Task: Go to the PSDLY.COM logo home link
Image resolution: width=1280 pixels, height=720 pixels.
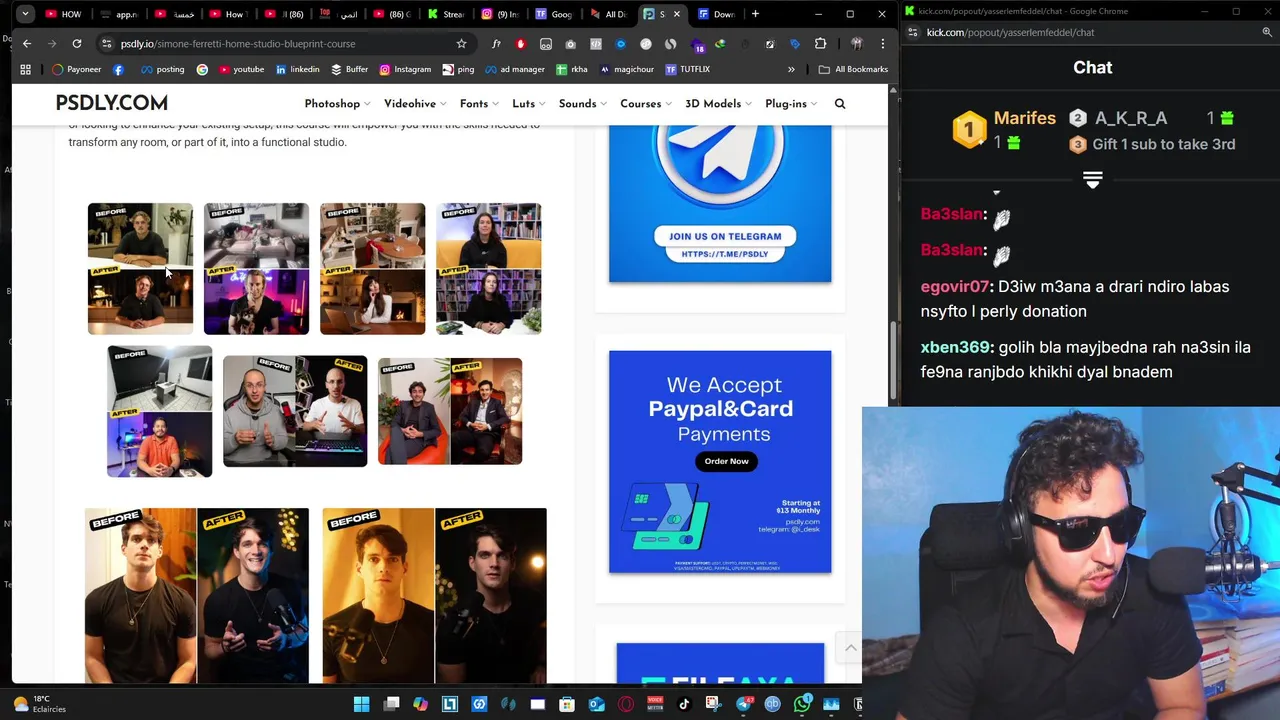Action: [x=112, y=103]
